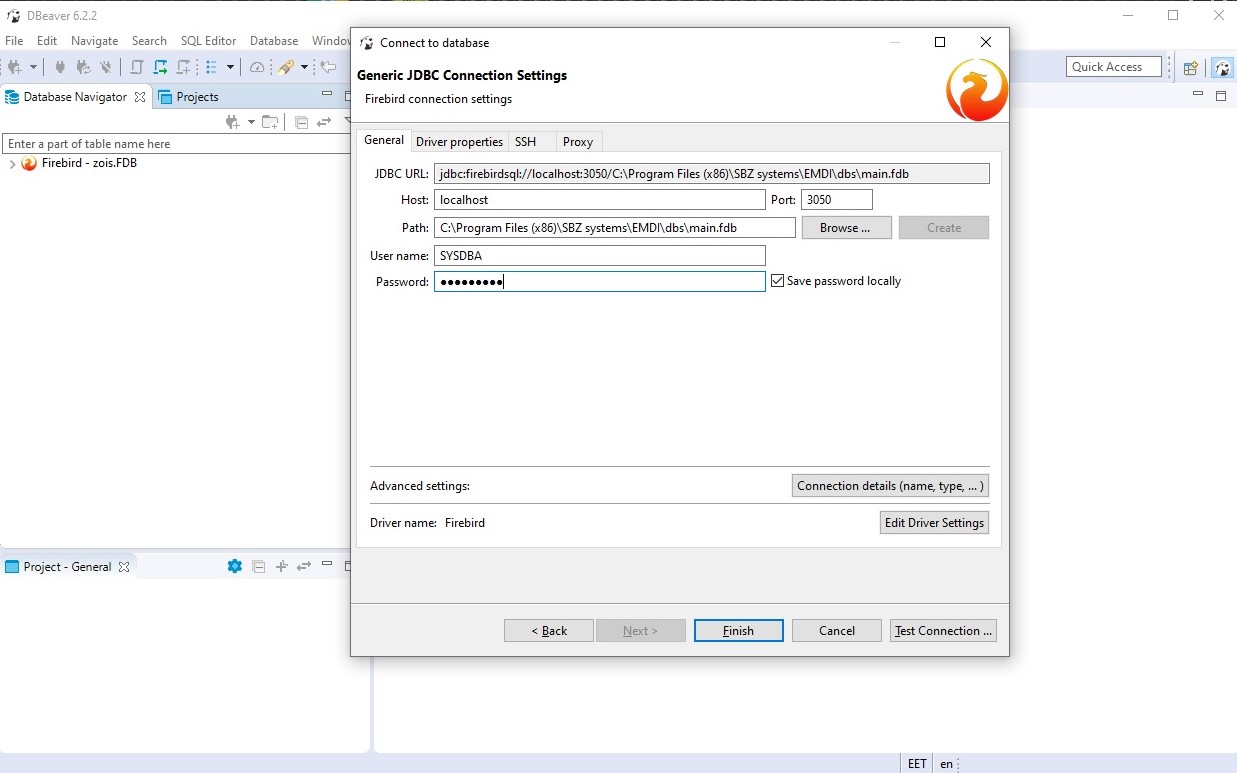Image resolution: width=1237 pixels, height=773 pixels.
Task: Click the table name filter field
Action: tap(177, 144)
